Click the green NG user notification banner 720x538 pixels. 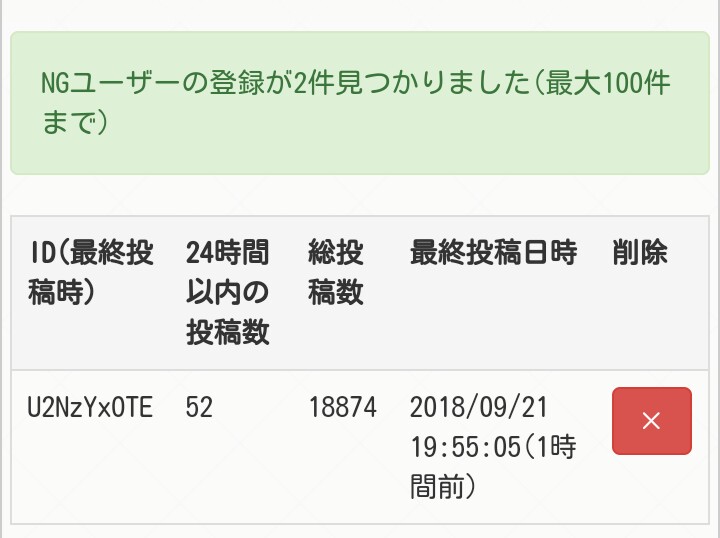click(x=359, y=103)
